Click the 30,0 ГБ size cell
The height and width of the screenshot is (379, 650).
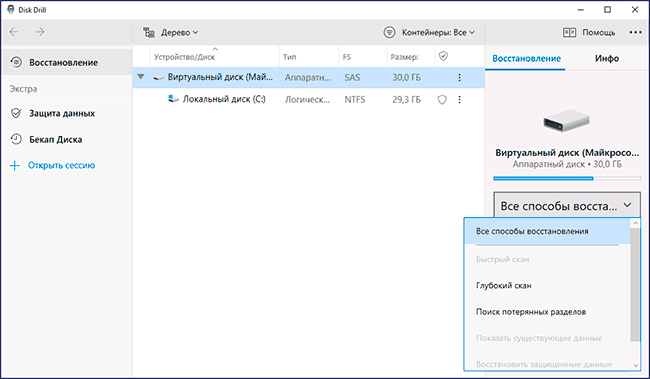point(407,78)
